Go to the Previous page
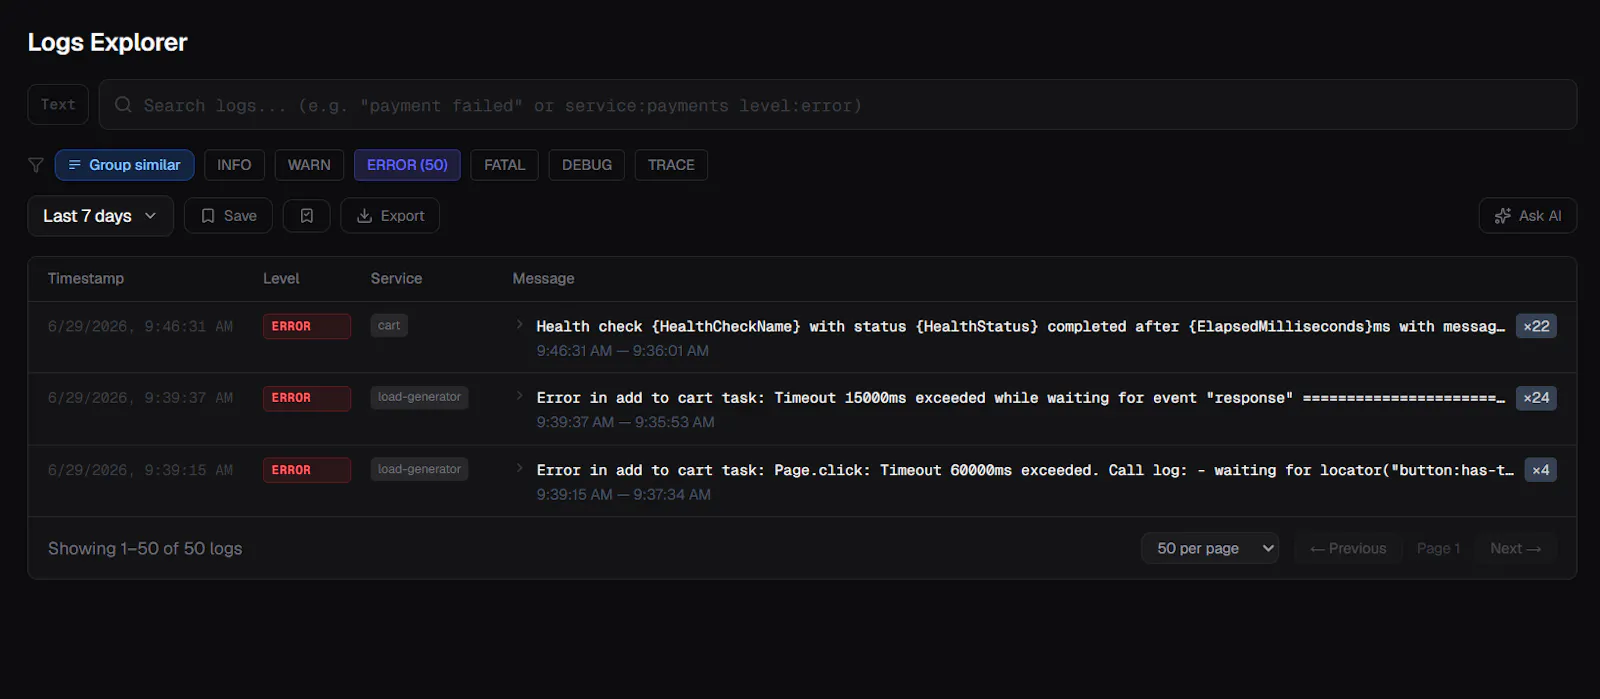Viewport: 1600px width, 699px height. tap(1348, 548)
